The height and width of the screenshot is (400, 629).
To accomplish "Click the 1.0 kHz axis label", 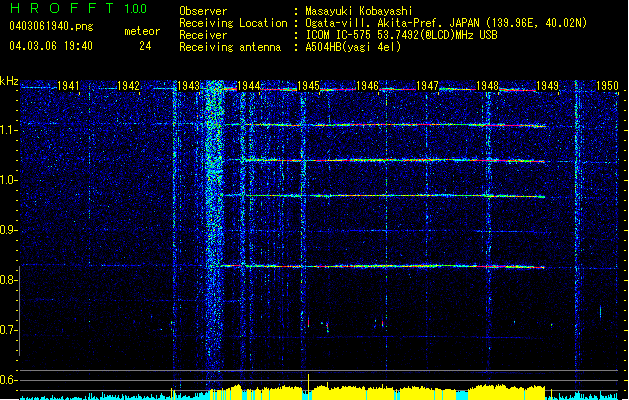I will [9, 180].
